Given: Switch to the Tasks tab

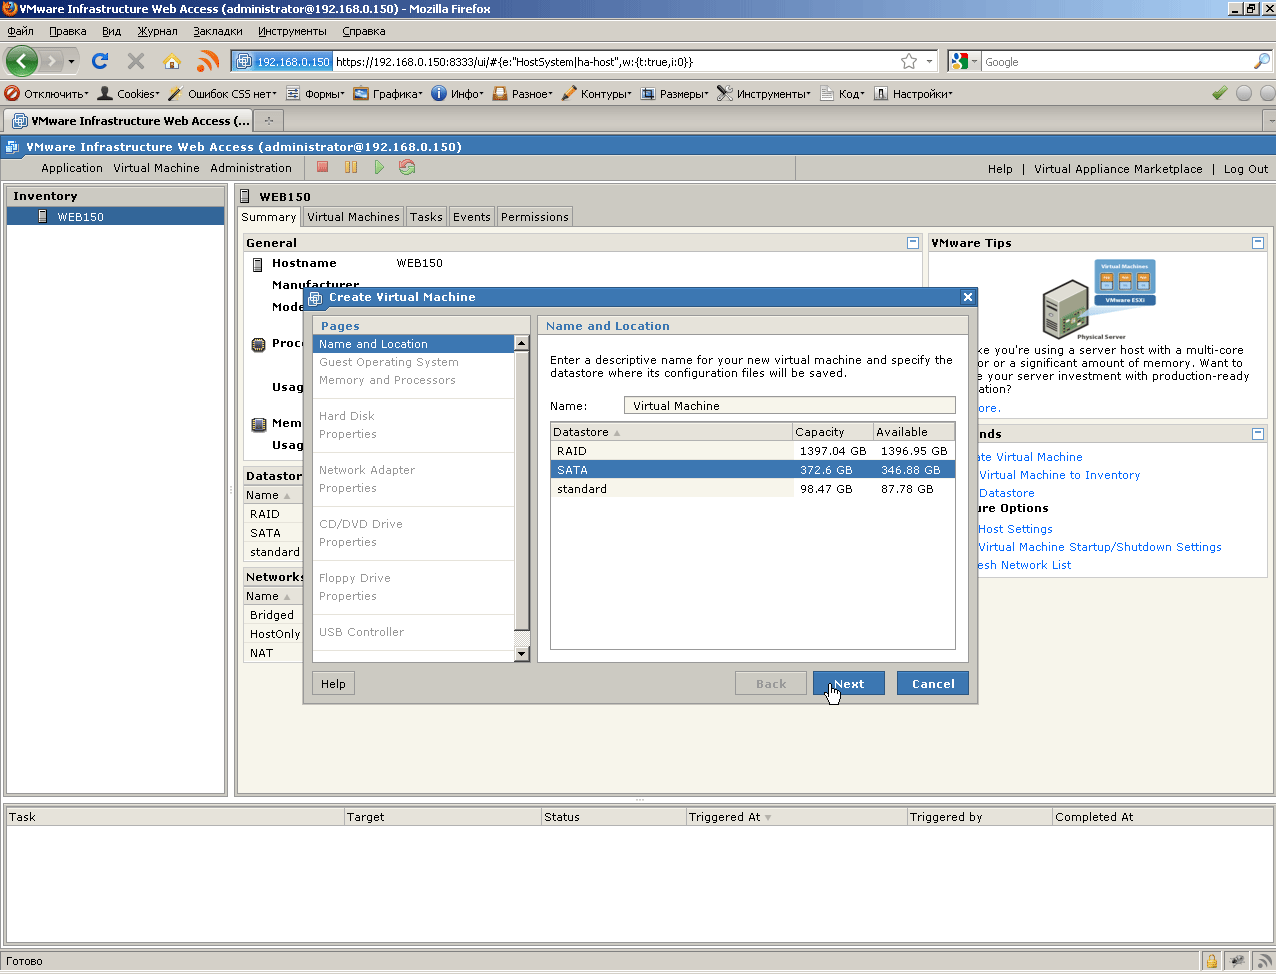Looking at the screenshot, I should (426, 217).
